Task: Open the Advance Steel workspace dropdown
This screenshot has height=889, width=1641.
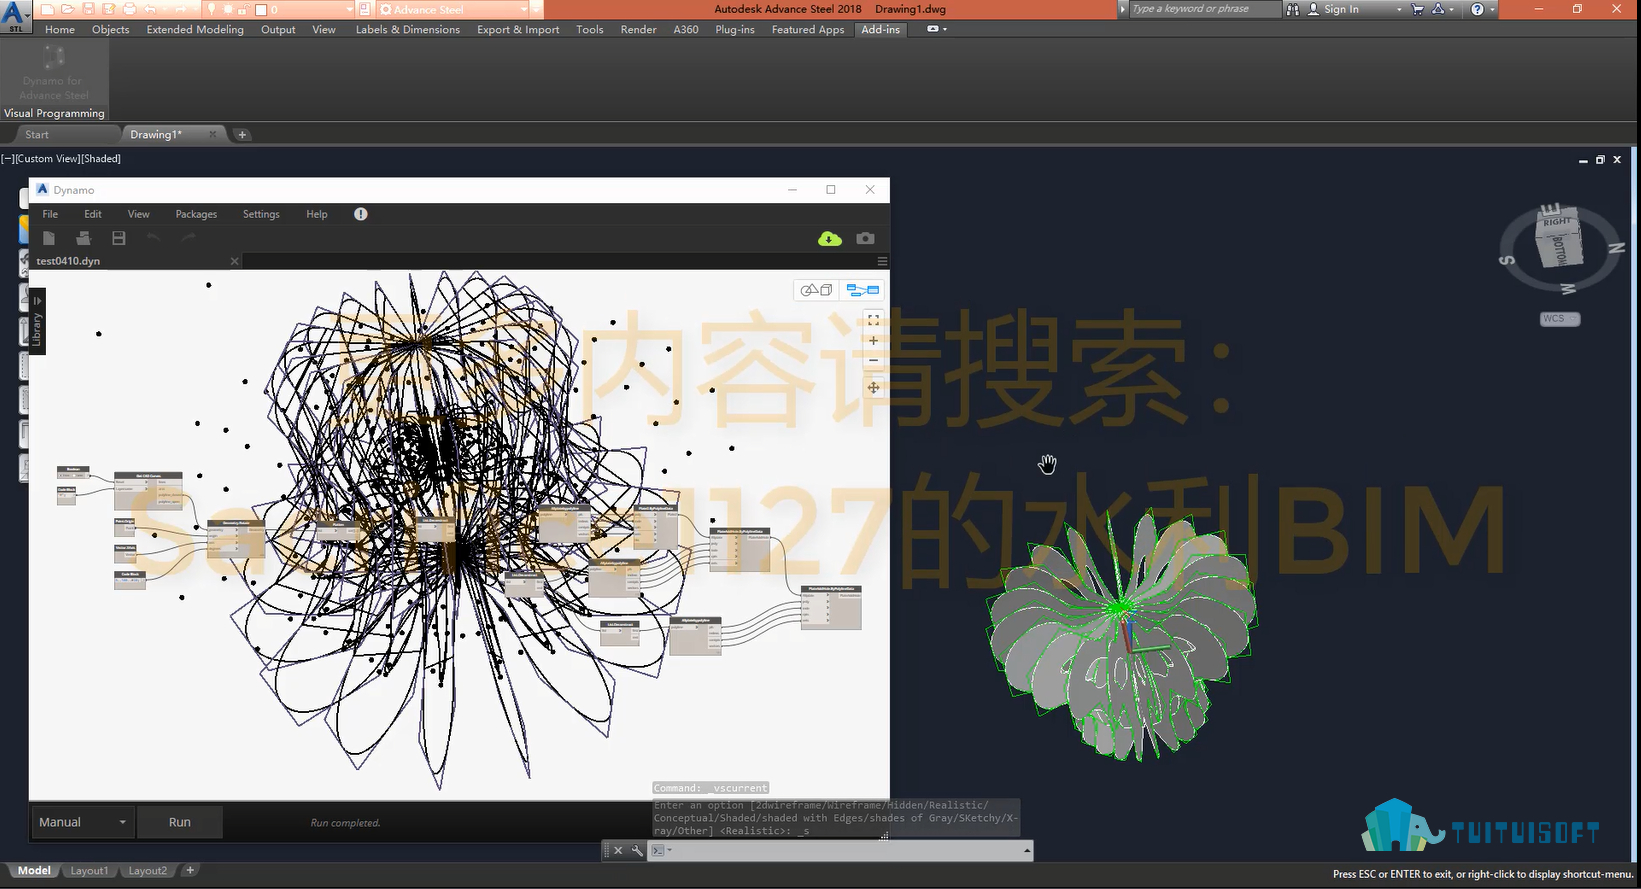Action: tap(525, 9)
